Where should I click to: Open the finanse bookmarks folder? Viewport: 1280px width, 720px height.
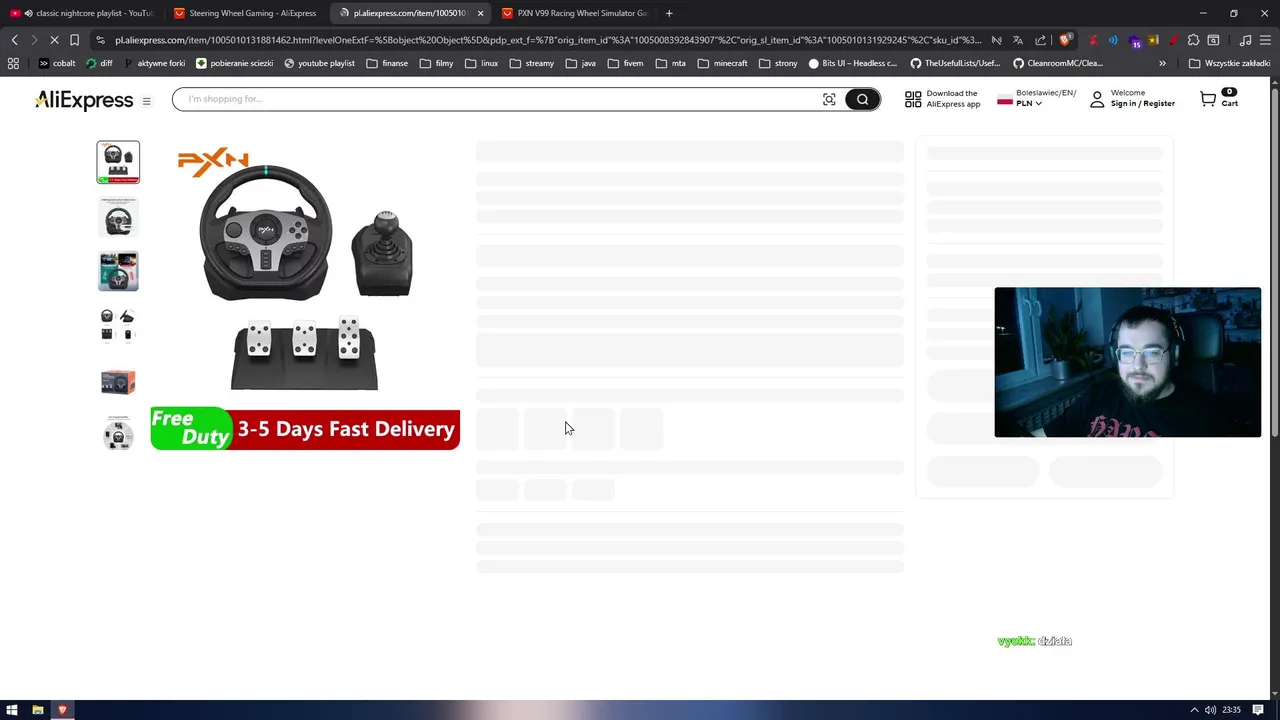[387, 63]
